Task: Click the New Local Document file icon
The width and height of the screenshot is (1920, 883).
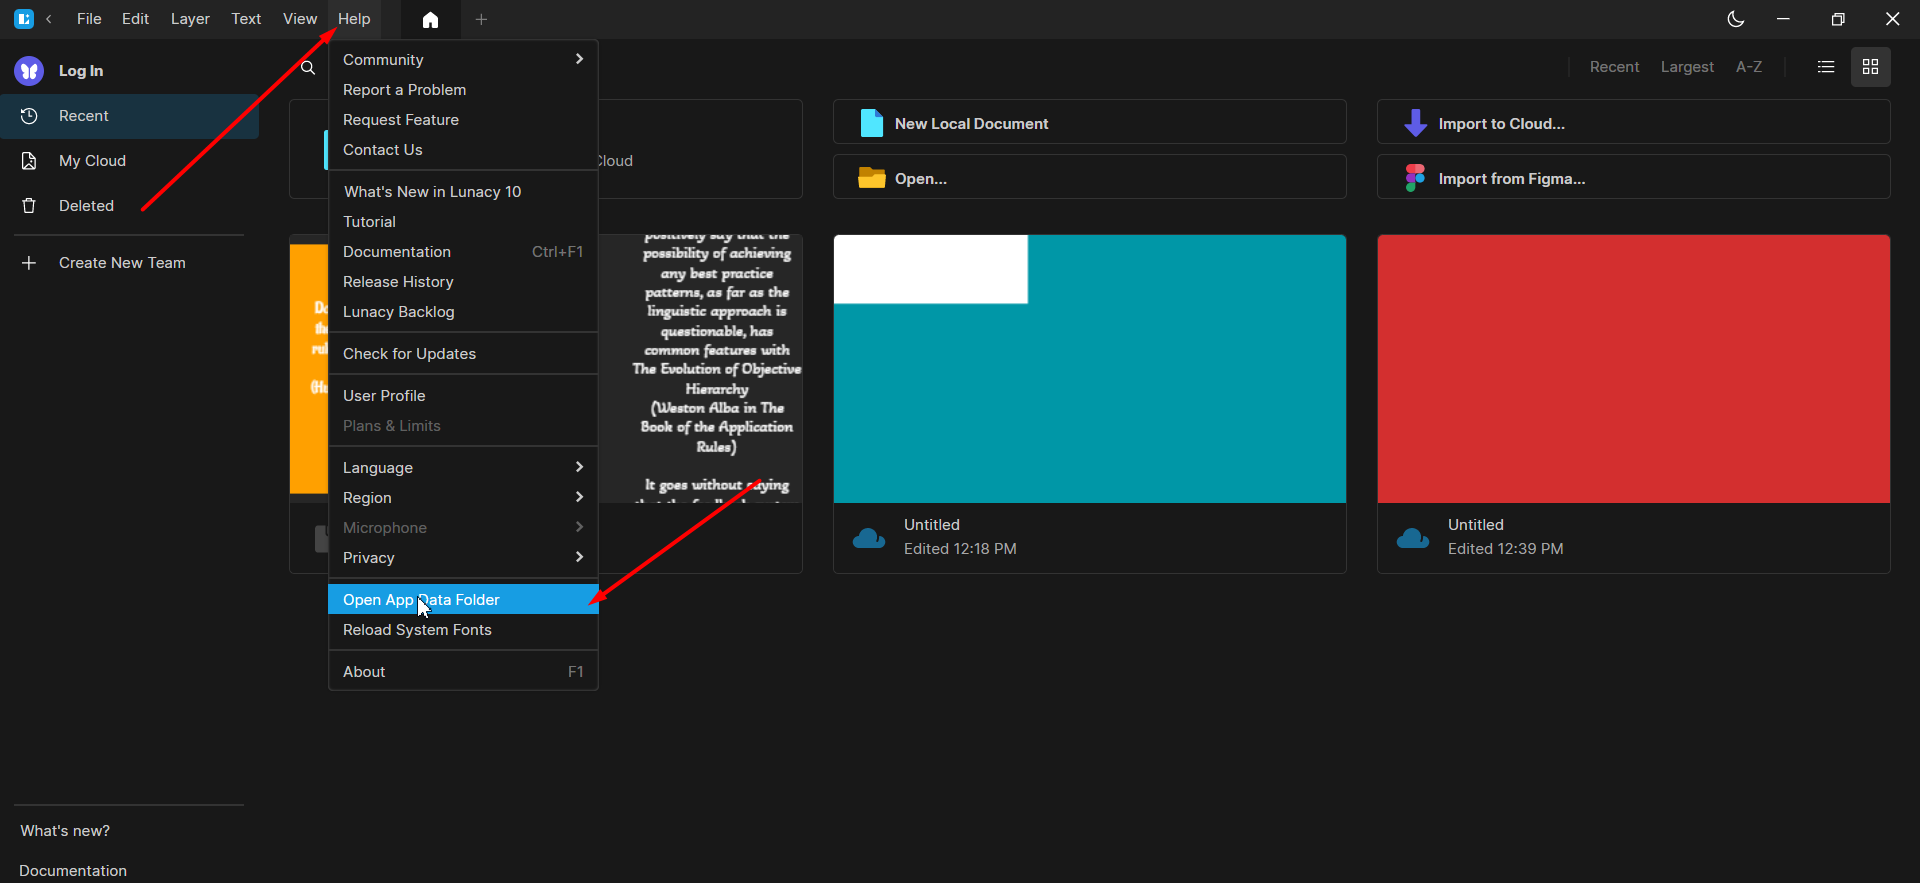Action: [x=872, y=123]
